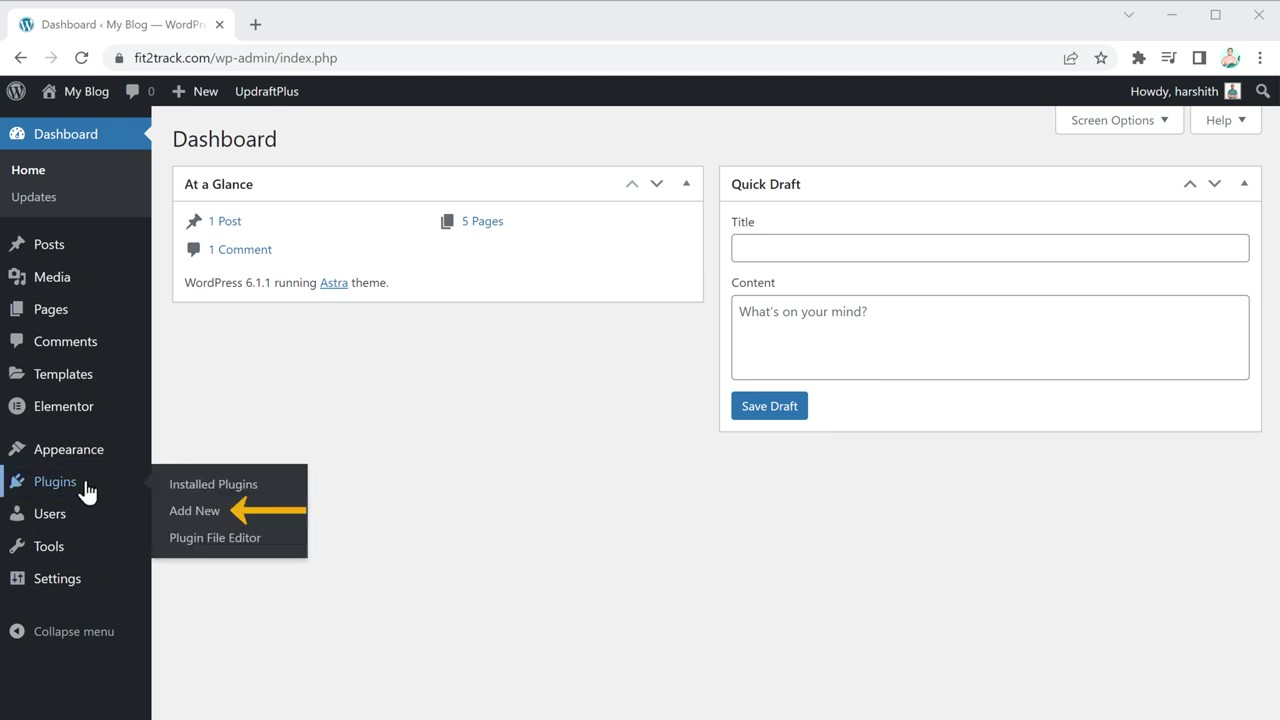Open the Appearance paintbrush icon

point(17,449)
